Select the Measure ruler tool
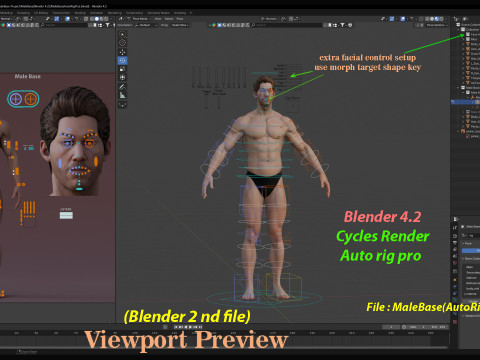480x360 pixels. click(x=123, y=95)
